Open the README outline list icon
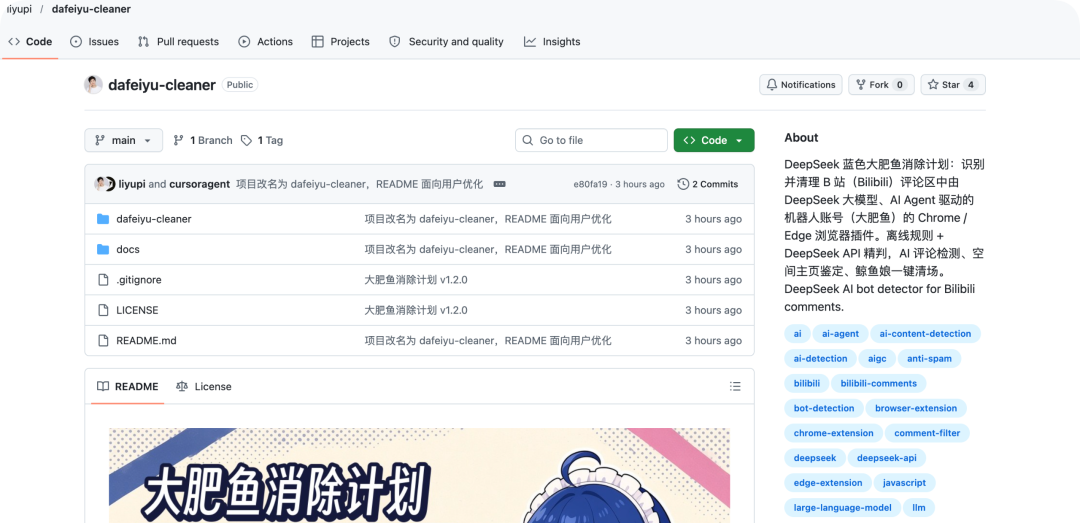The width and height of the screenshot is (1080, 523). pos(735,387)
